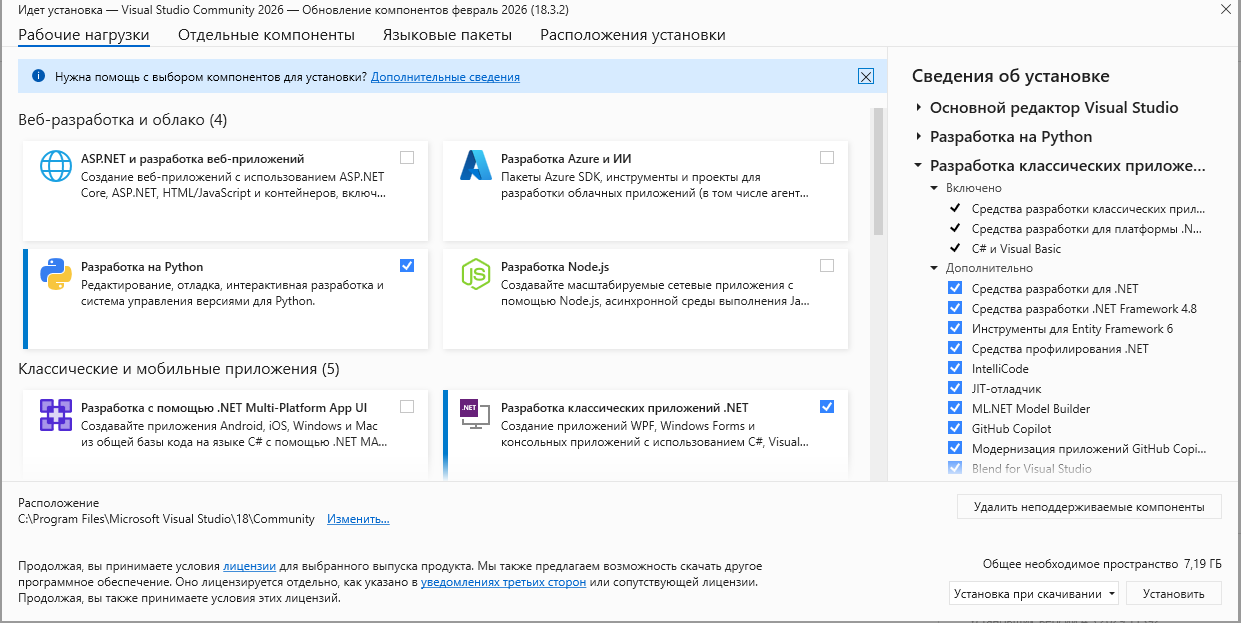Click the Установить button
This screenshot has height=623, width=1241.
1174,593
